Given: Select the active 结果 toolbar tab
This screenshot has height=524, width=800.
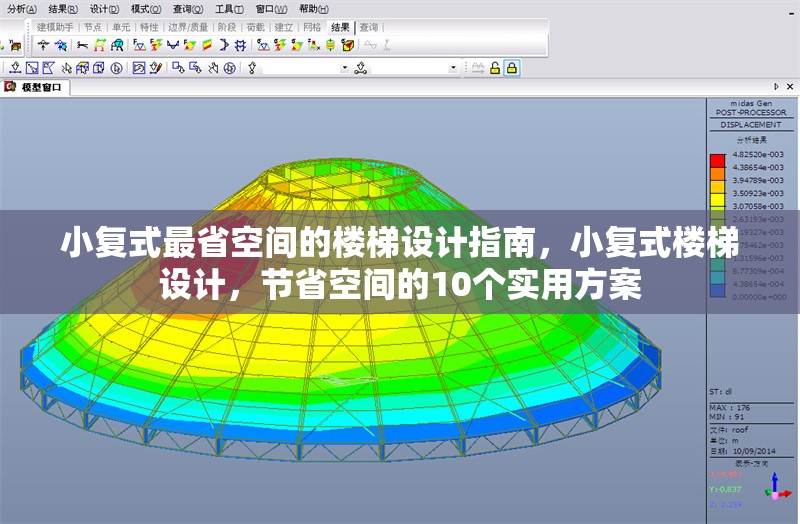Looking at the screenshot, I should click(340, 27).
